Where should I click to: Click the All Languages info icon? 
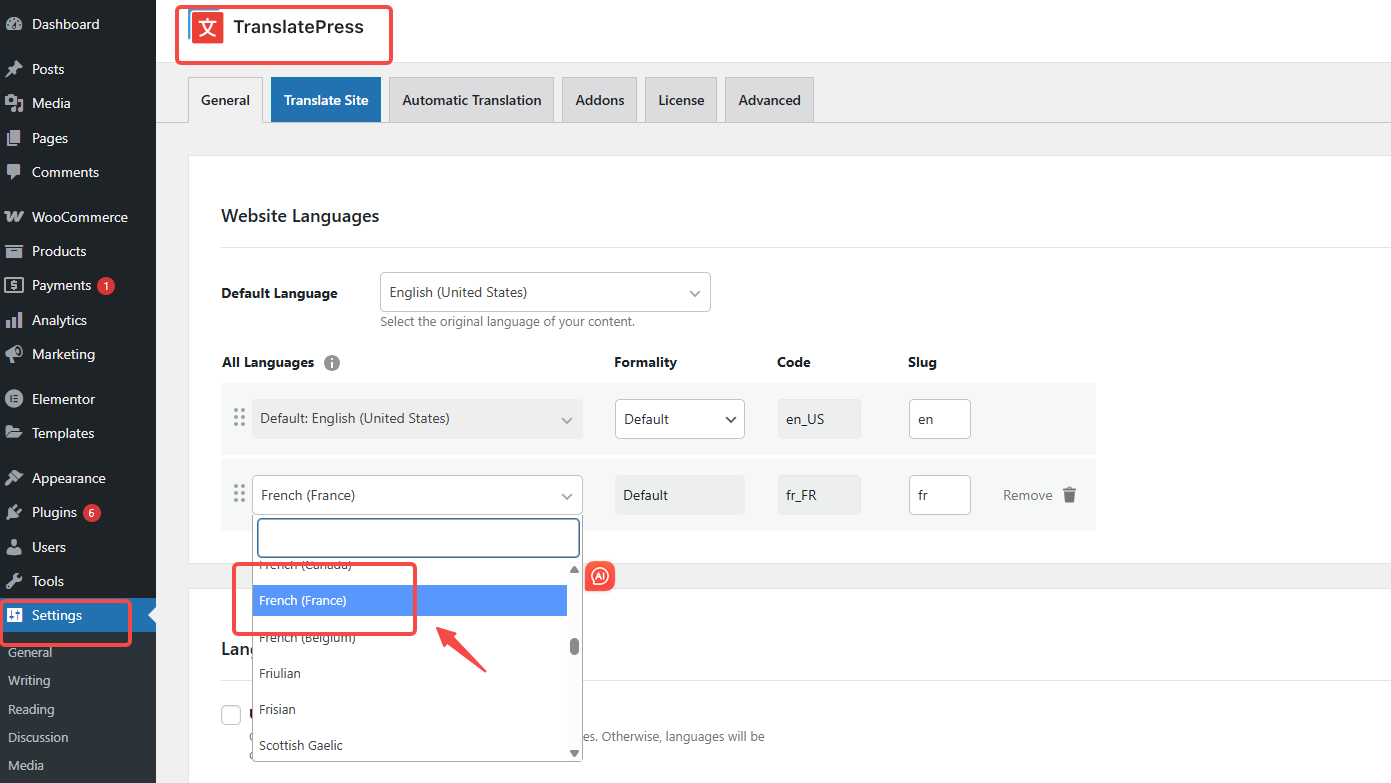pyautogui.click(x=332, y=363)
